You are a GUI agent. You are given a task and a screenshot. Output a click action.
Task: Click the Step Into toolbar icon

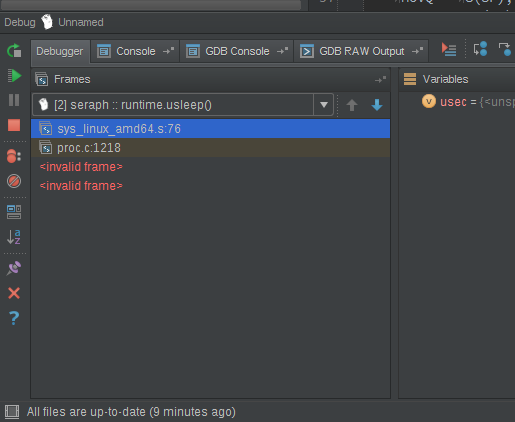[x=505, y=49]
